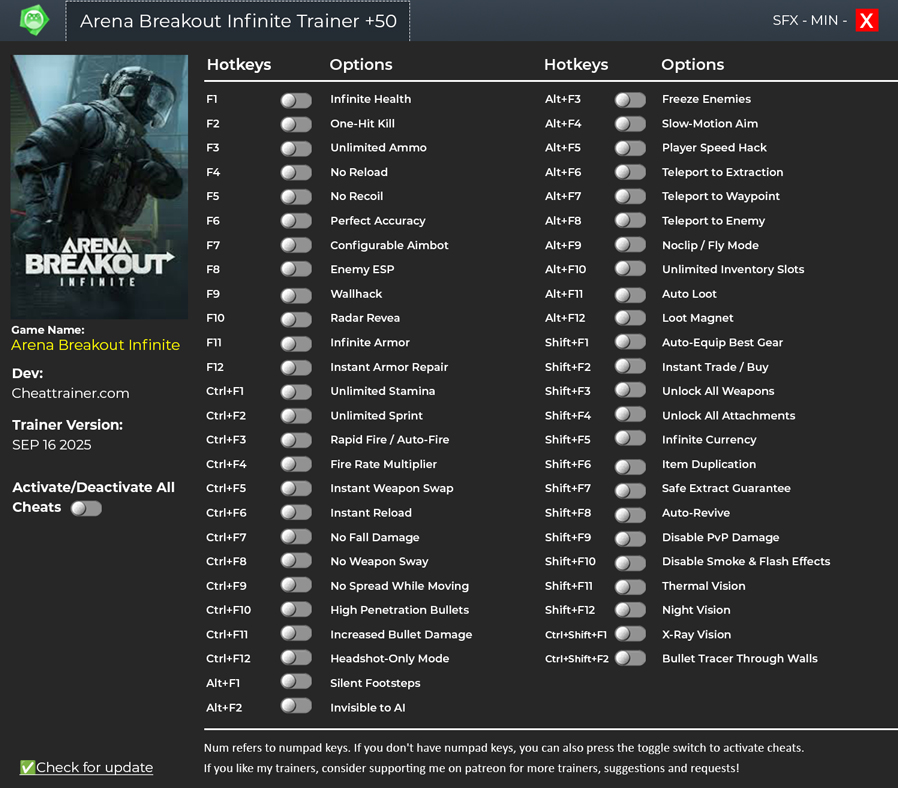898x788 pixels.
Task: Switch on No Reload
Action: (296, 174)
